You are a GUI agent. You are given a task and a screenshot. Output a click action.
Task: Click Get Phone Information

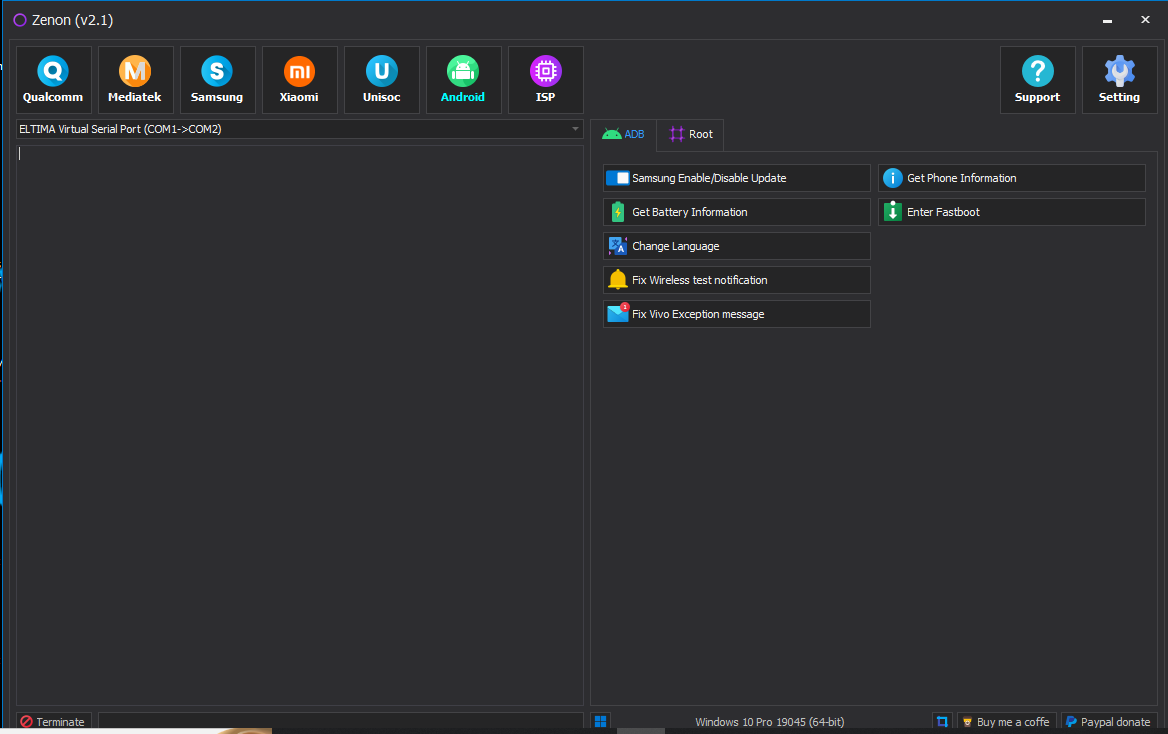pos(1012,178)
